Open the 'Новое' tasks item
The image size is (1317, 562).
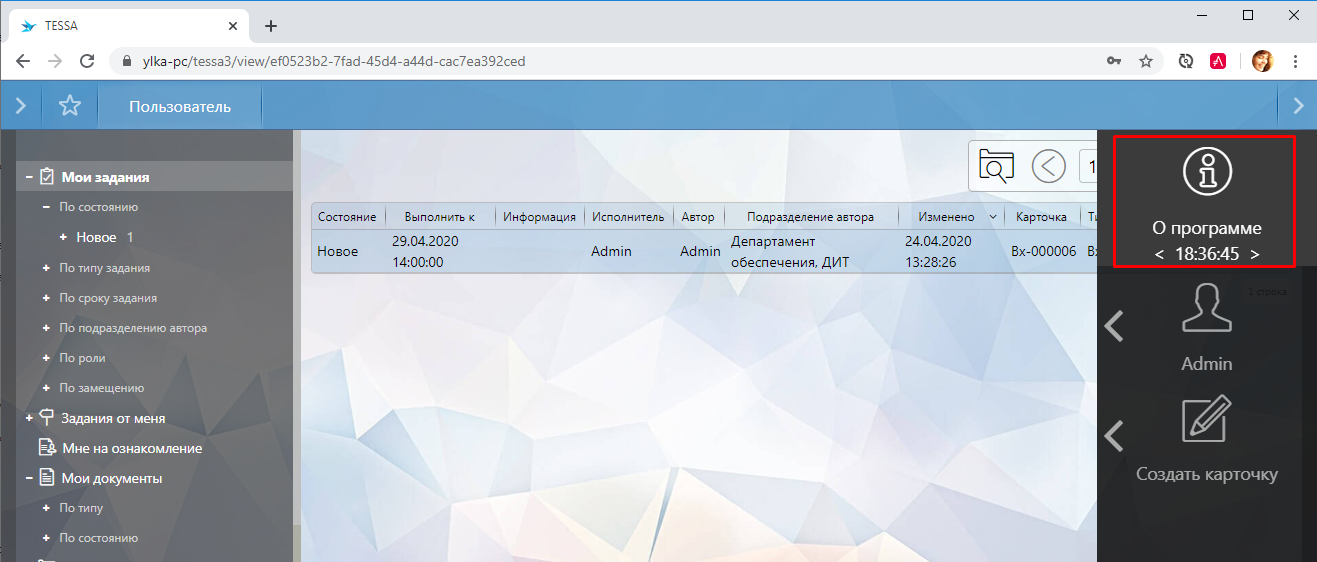click(96, 237)
